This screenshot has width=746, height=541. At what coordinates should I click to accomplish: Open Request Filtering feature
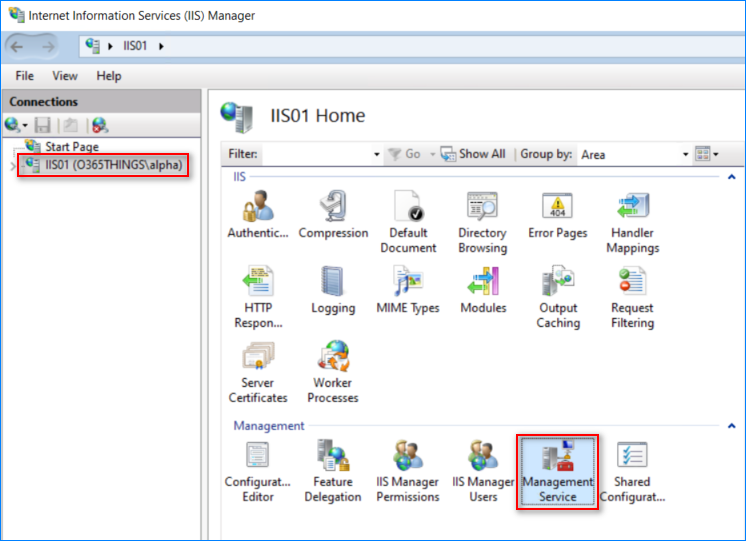tap(632, 297)
